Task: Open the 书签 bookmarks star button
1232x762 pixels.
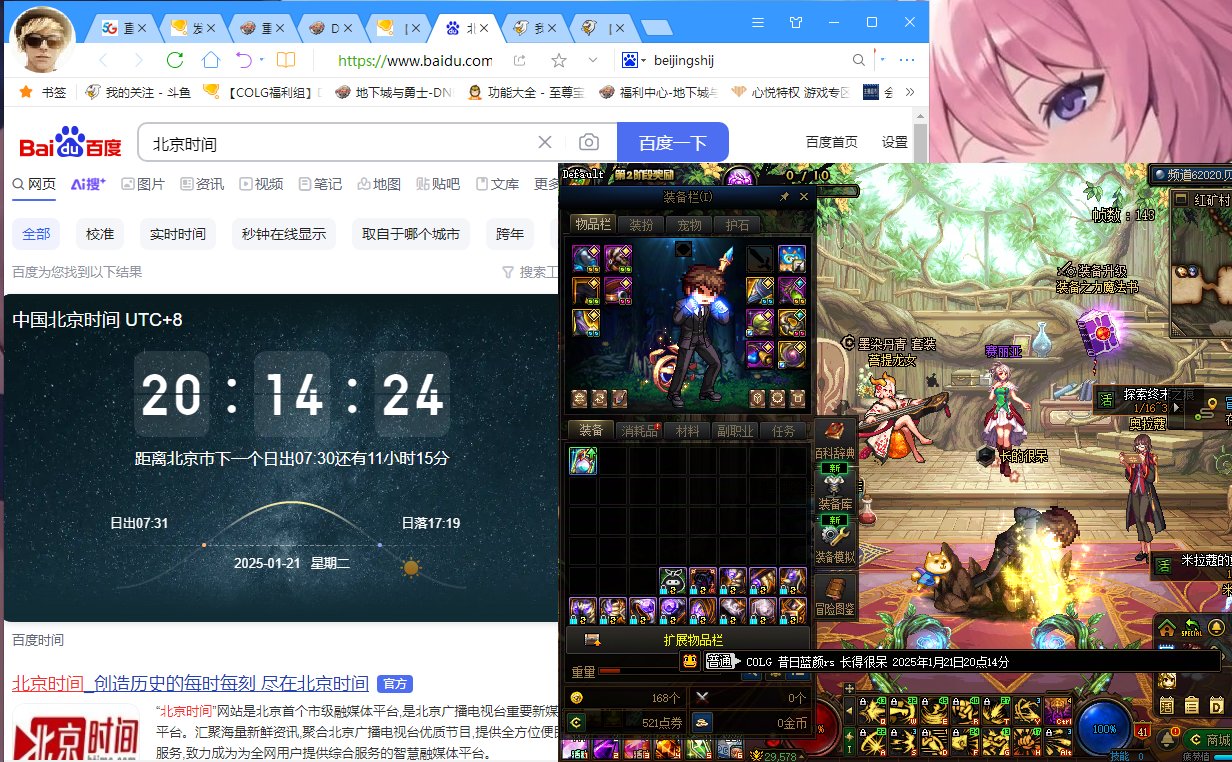Action: coord(43,92)
